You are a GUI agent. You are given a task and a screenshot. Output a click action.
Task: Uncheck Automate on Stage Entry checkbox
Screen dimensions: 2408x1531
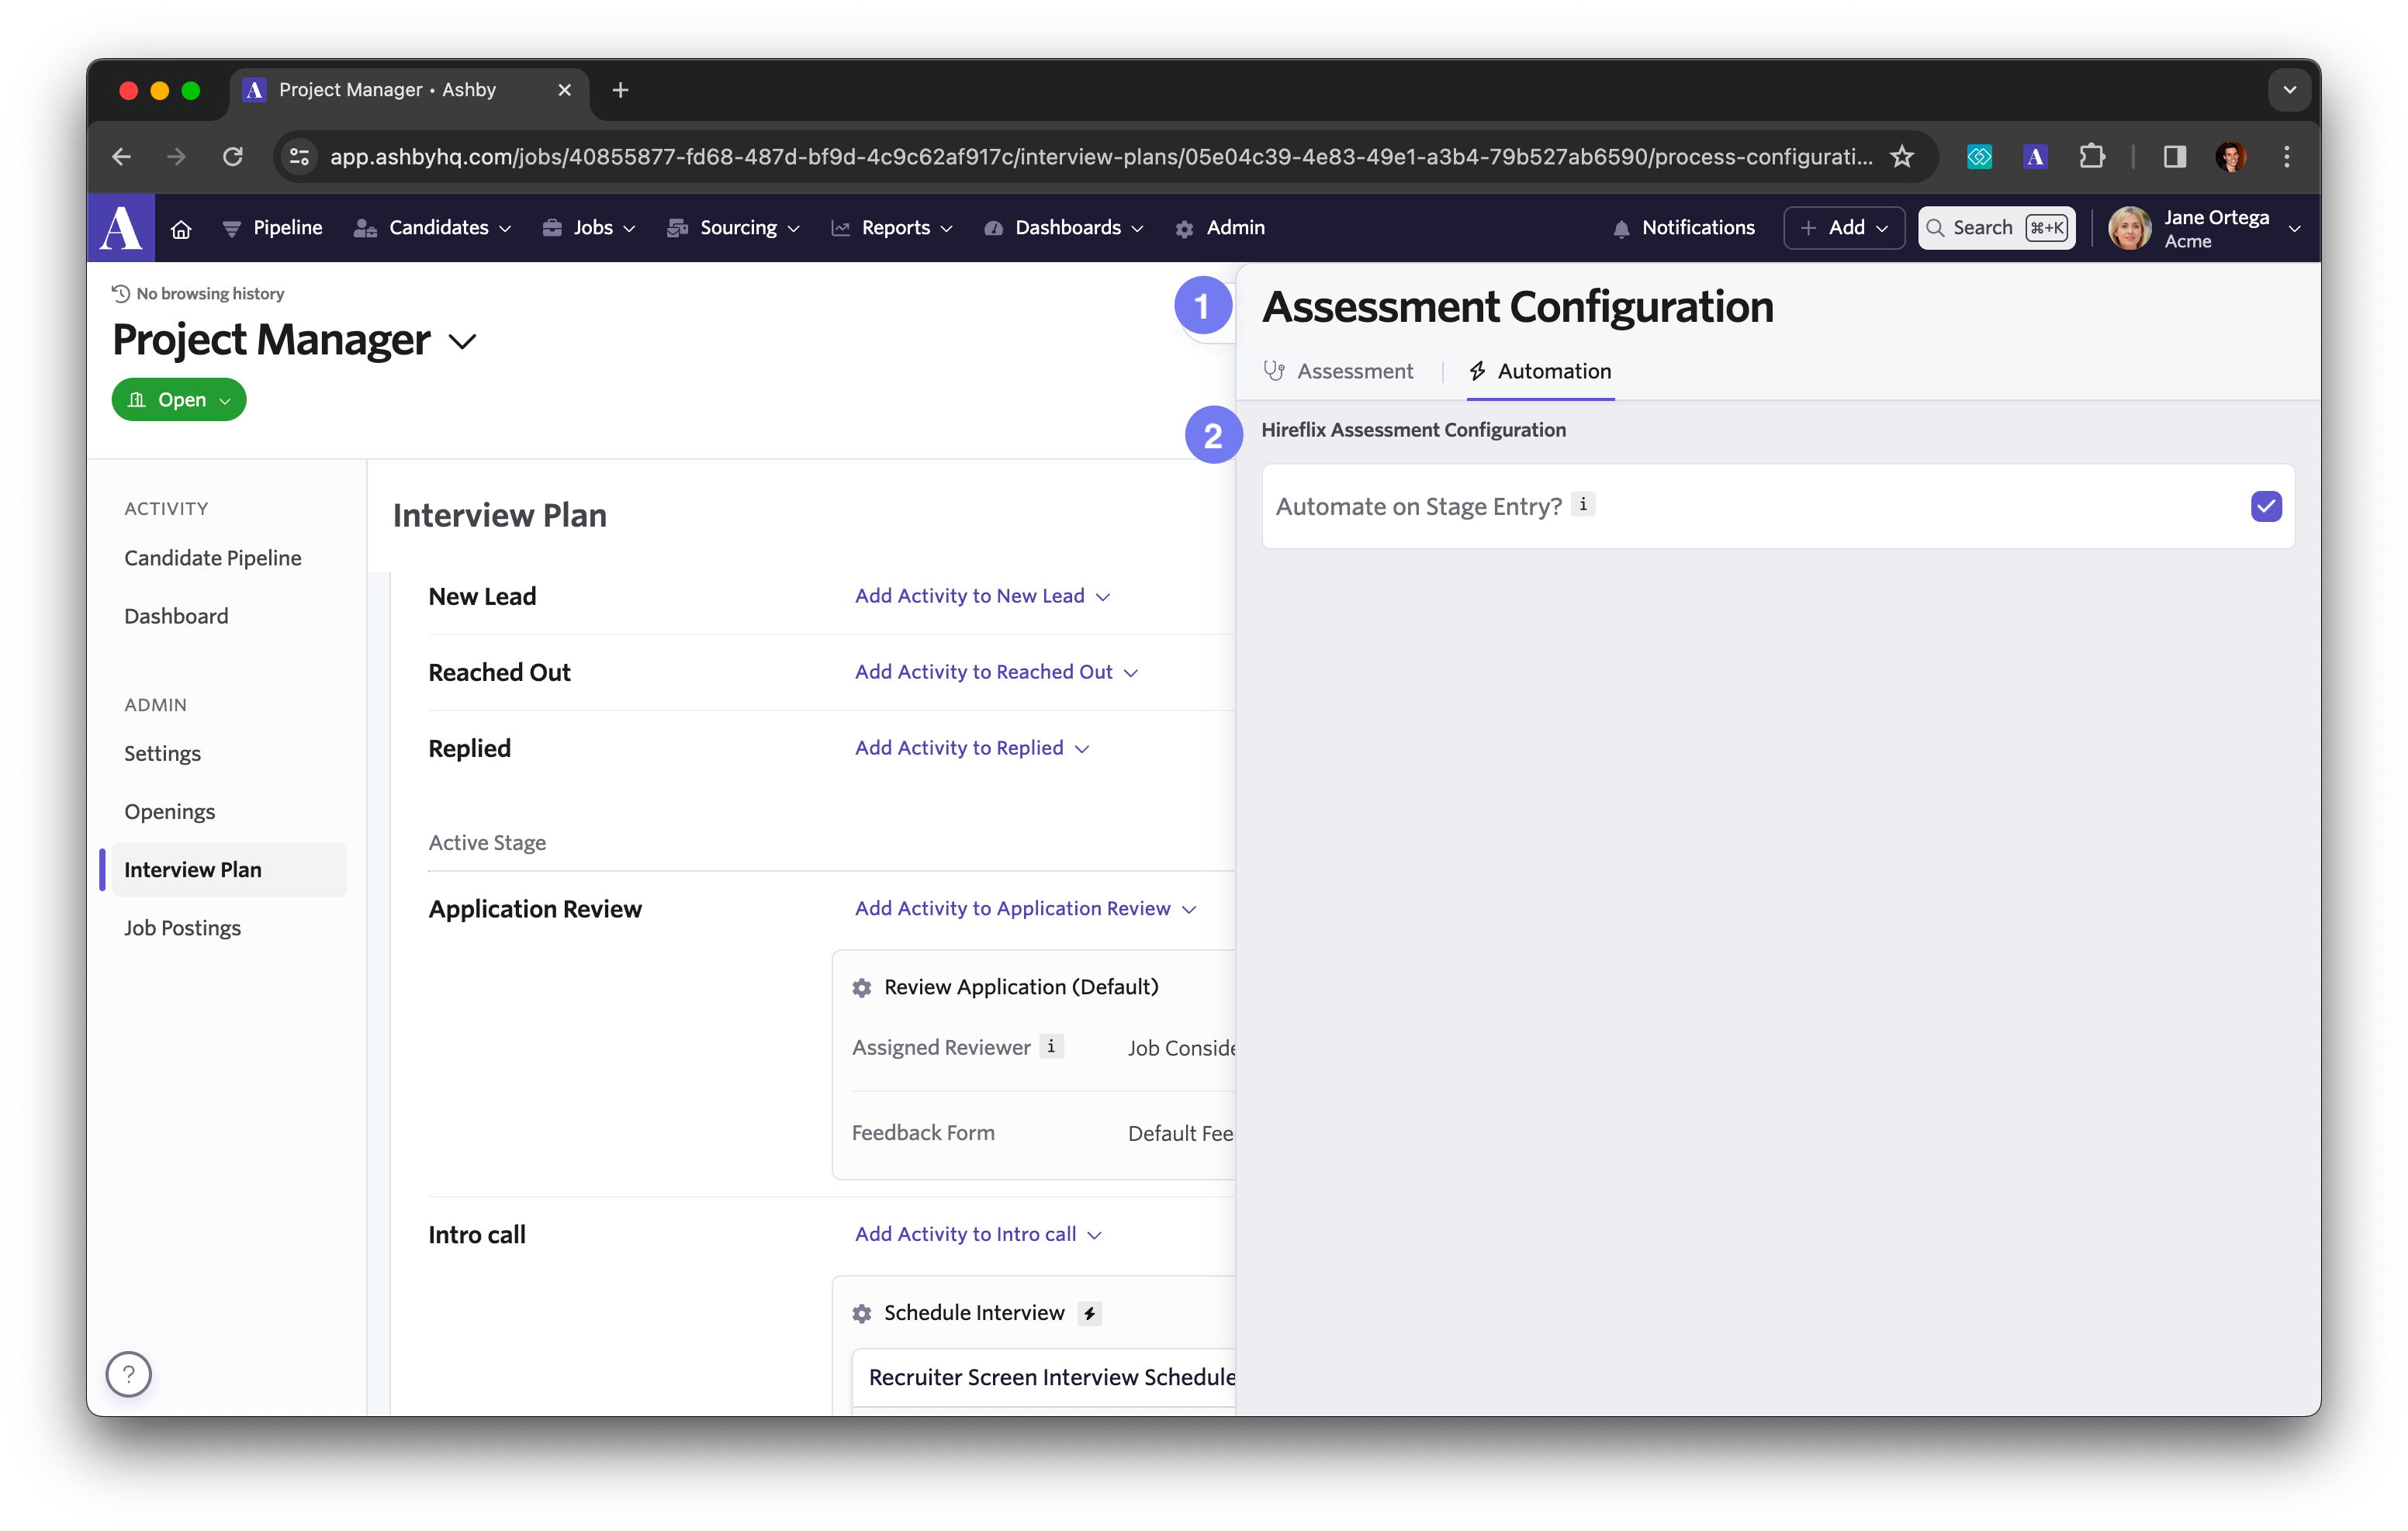pyautogui.click(x=2265, y=506)
